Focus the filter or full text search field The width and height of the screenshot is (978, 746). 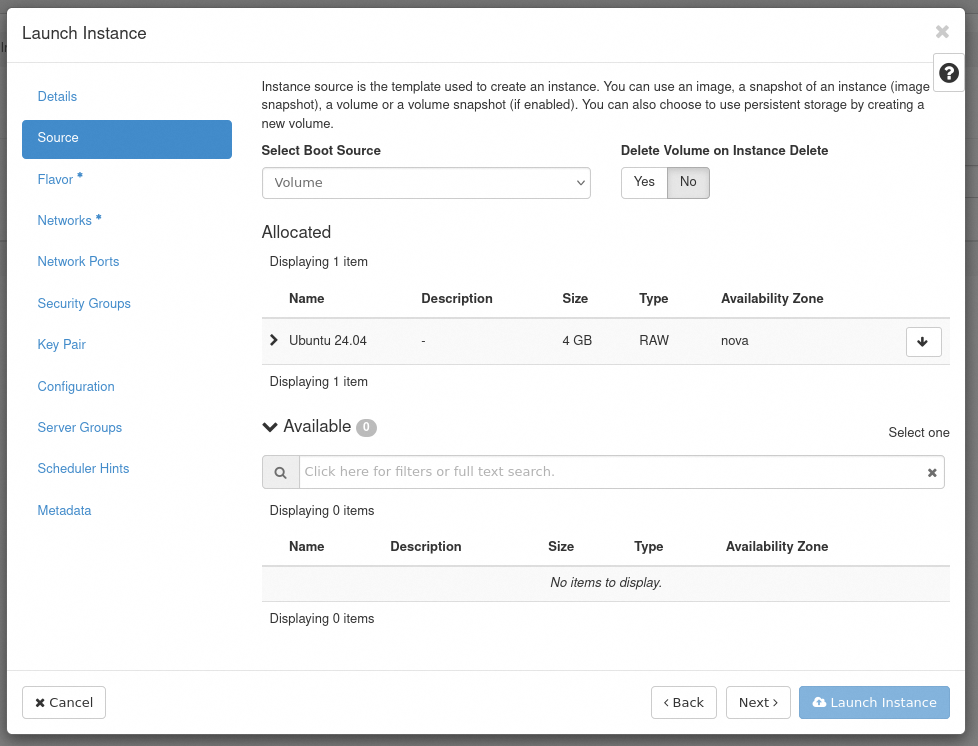tap(610, 472)
